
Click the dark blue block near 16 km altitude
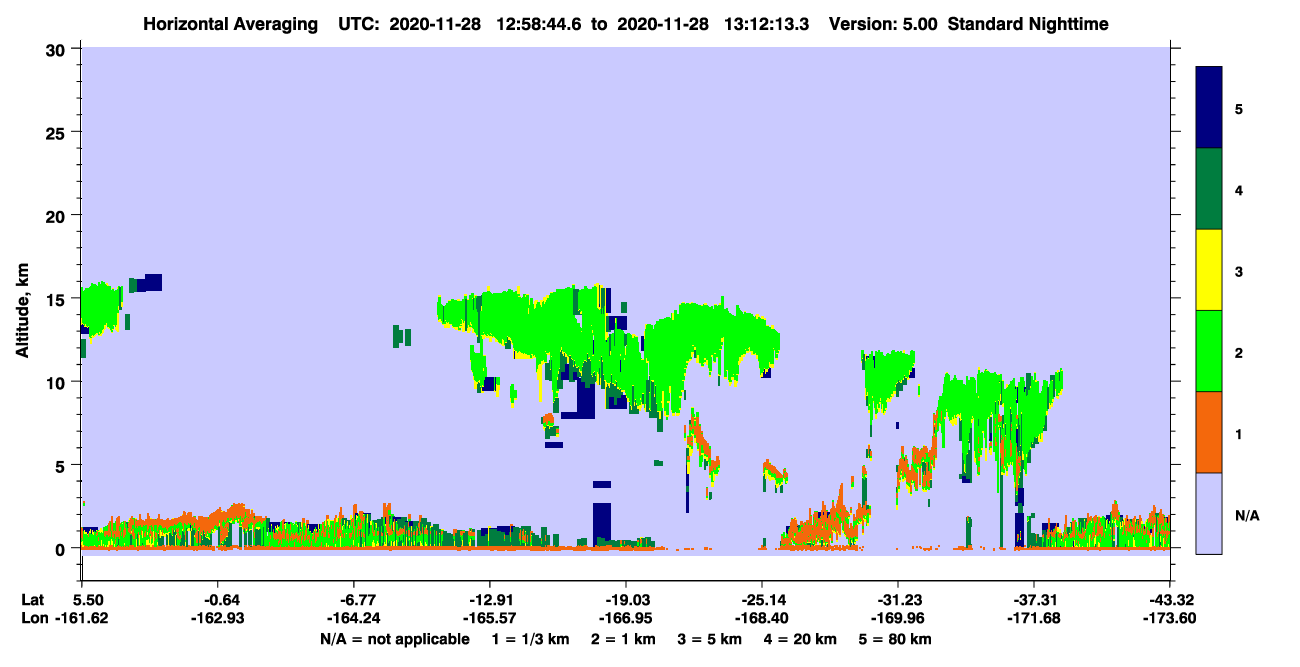[x=148, y=282]
